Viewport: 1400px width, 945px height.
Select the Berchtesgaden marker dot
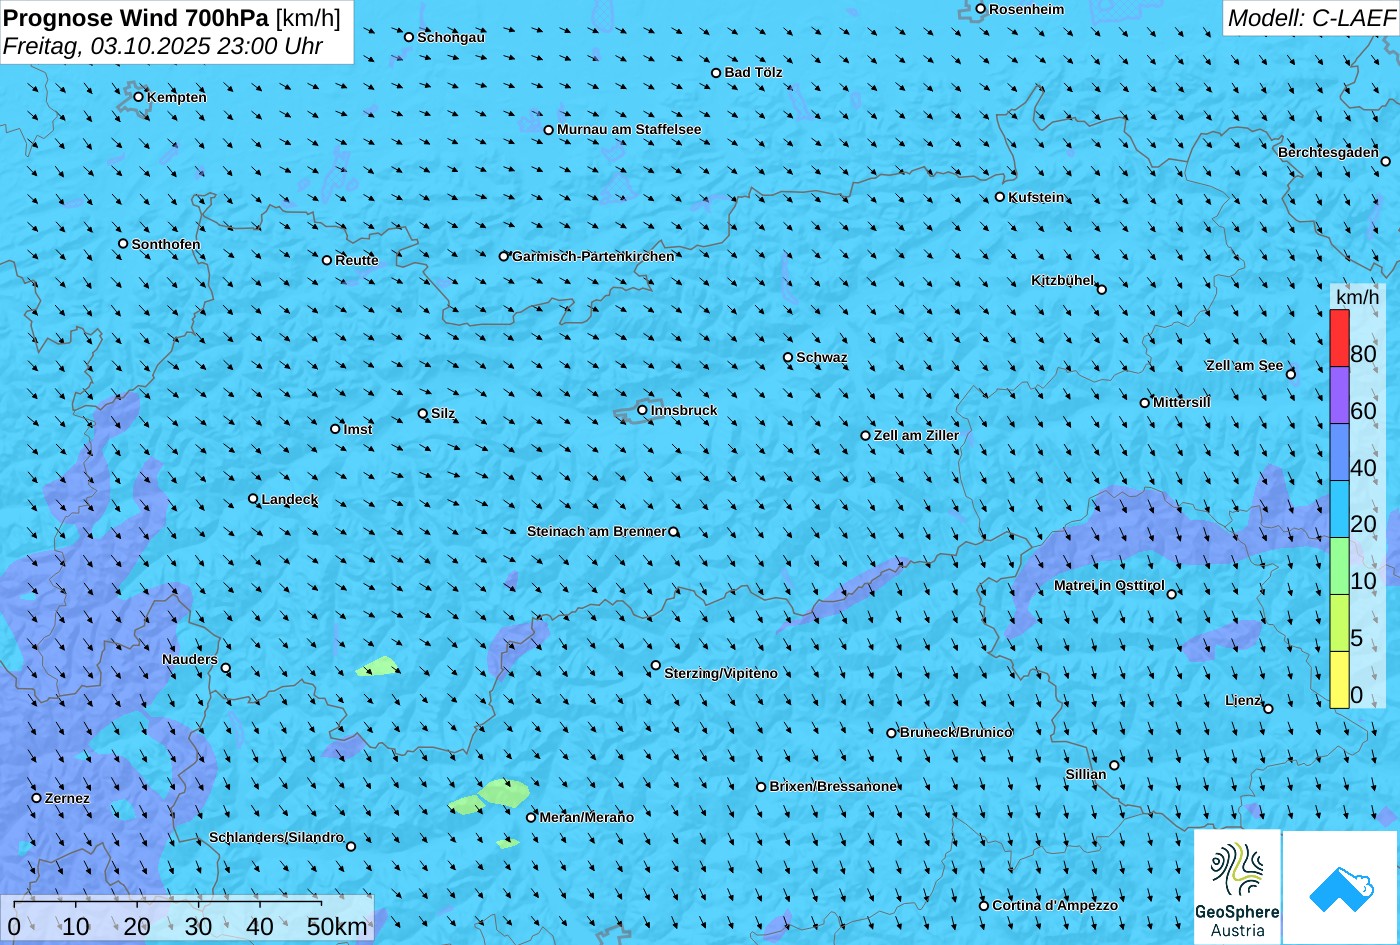click(x=1386, y=161)
